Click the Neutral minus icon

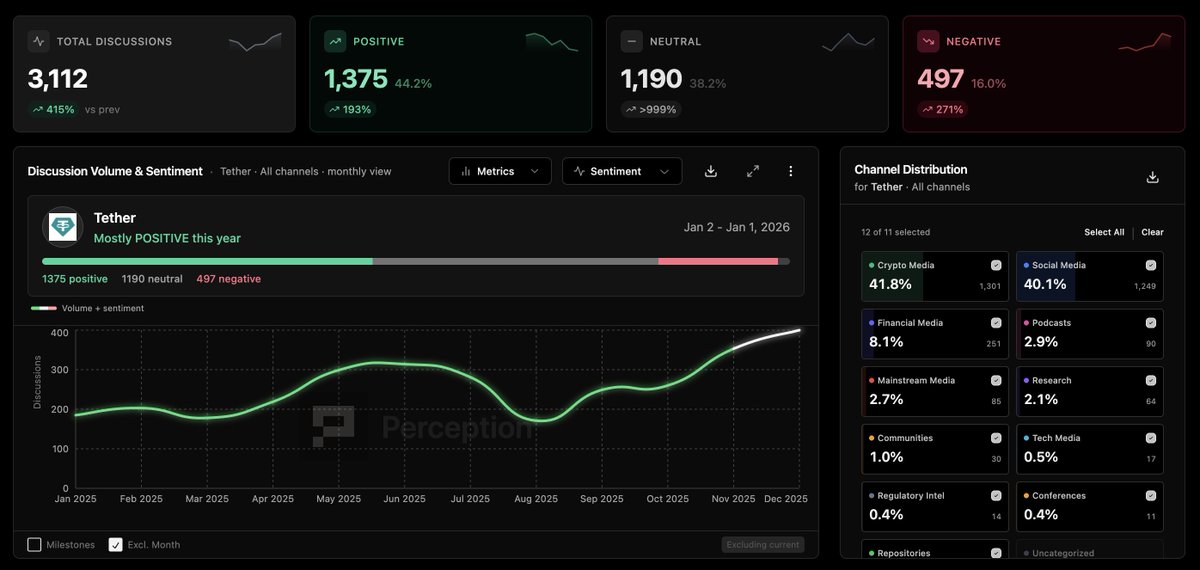[631, 42]
